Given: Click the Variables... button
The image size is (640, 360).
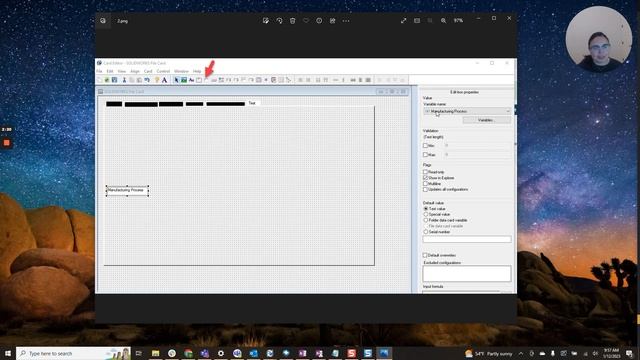Looking at the screenshot, I should pyautogui.click(x=486, y=120).
